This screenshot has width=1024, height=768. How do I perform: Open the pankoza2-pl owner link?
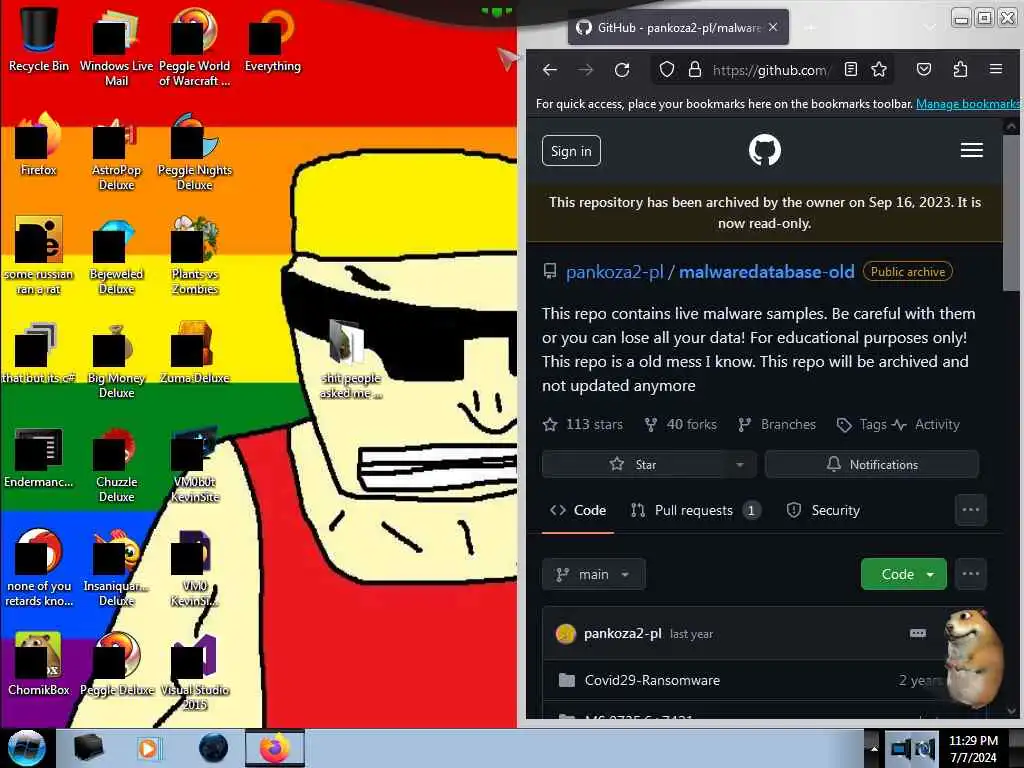615,272
